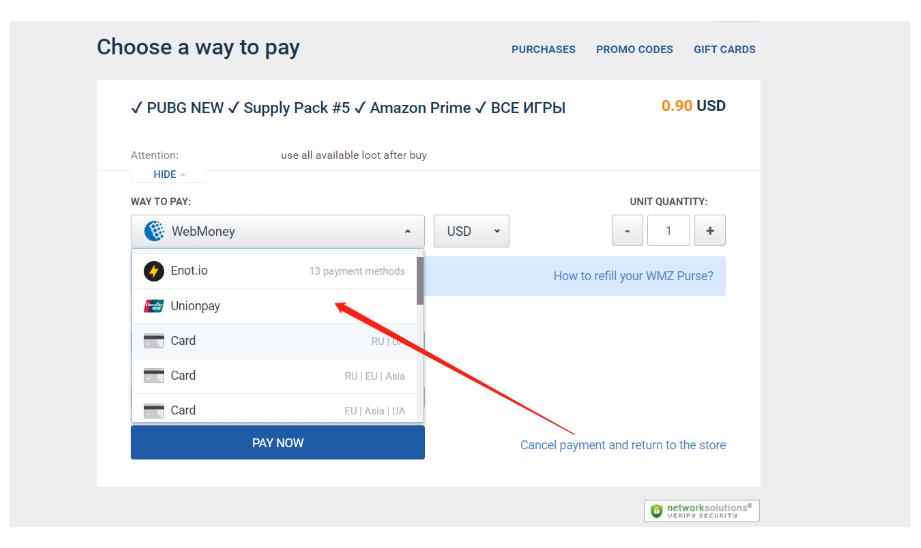The height and width of the screenshot is (548, 921).
Task: Click the RU | UA Card icon
Action: [154, 341]
